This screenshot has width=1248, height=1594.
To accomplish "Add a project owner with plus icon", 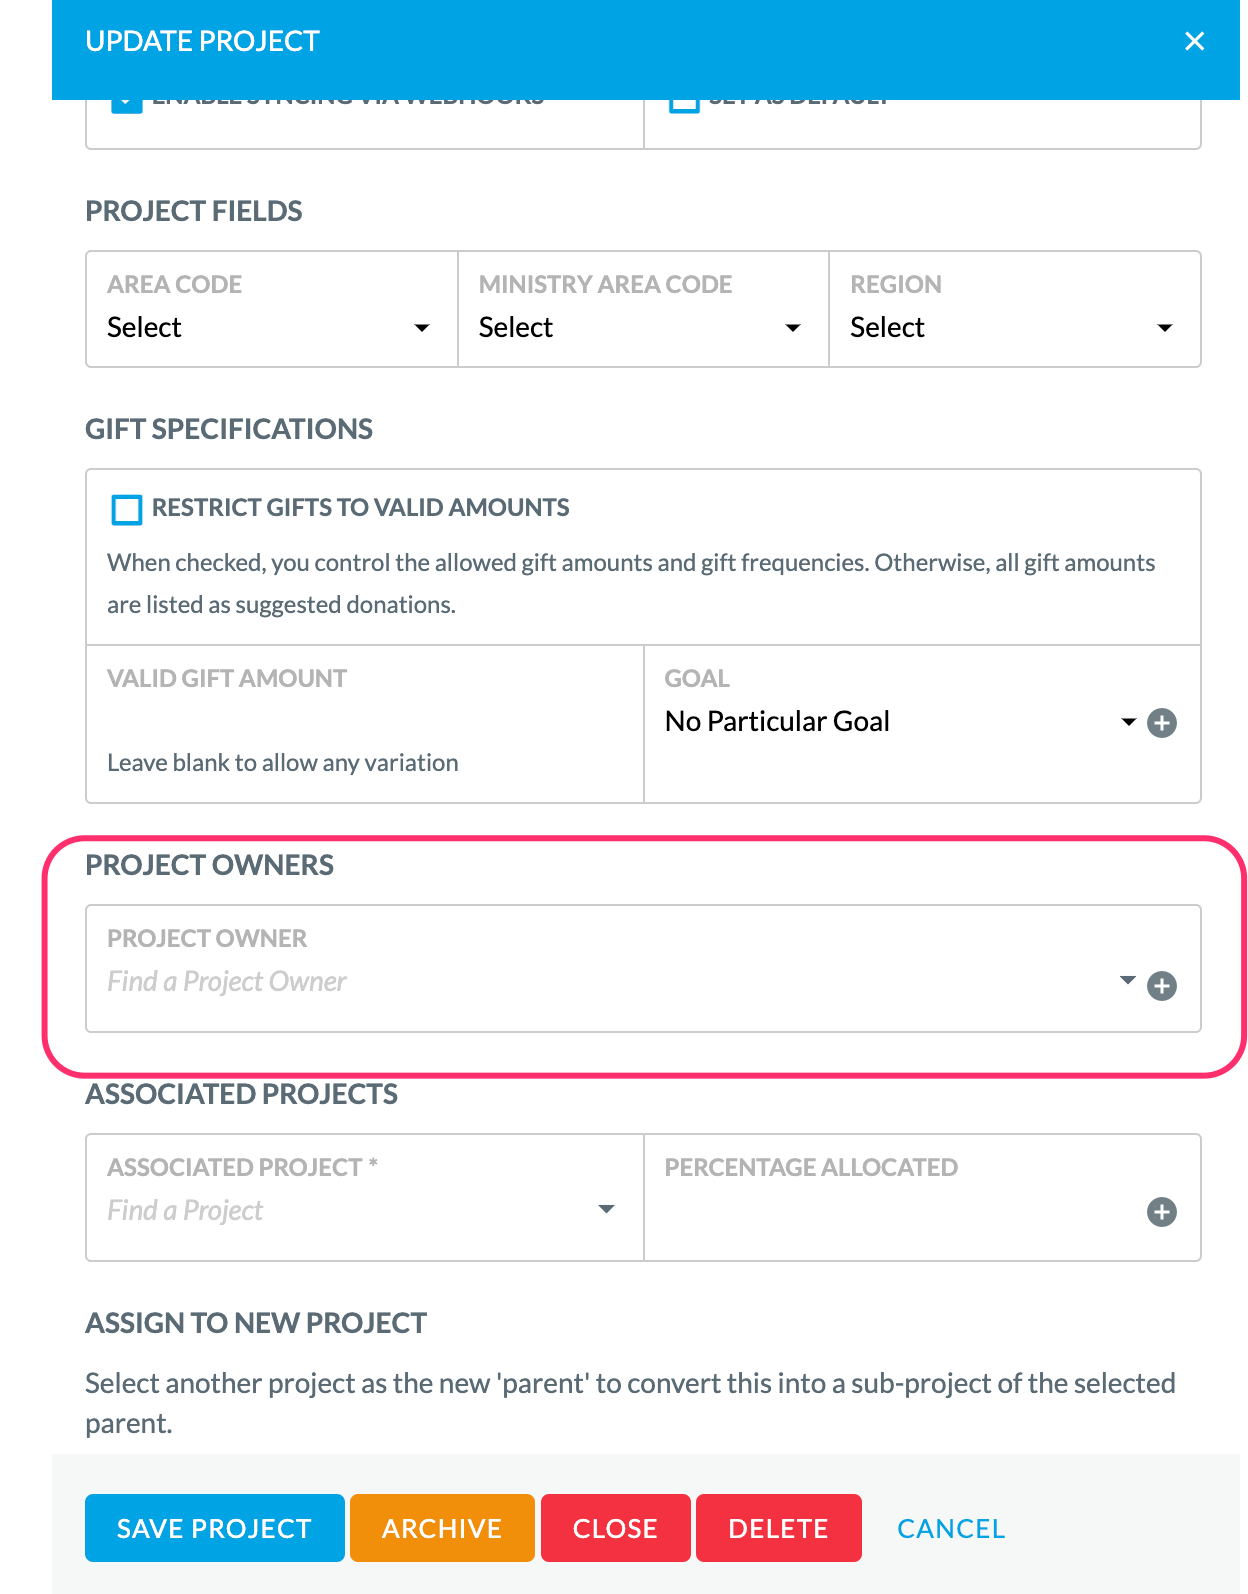I will (x=1161, y=986).
